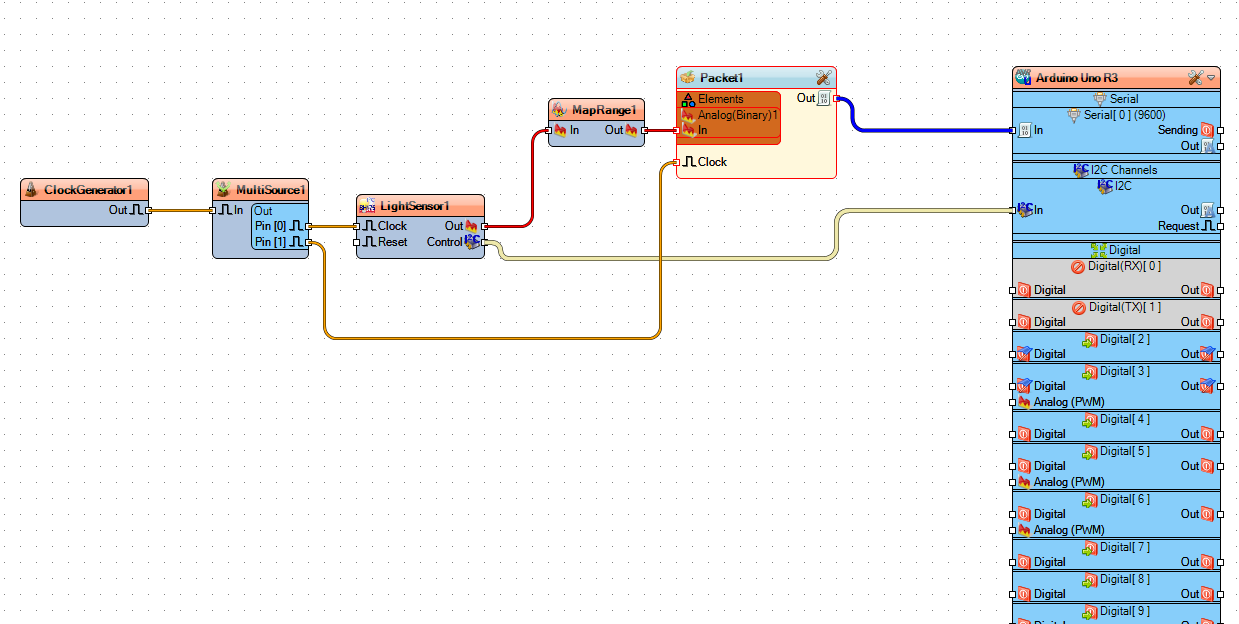Click the red Sending pin icon on Serial[0]

point(1206,130)
